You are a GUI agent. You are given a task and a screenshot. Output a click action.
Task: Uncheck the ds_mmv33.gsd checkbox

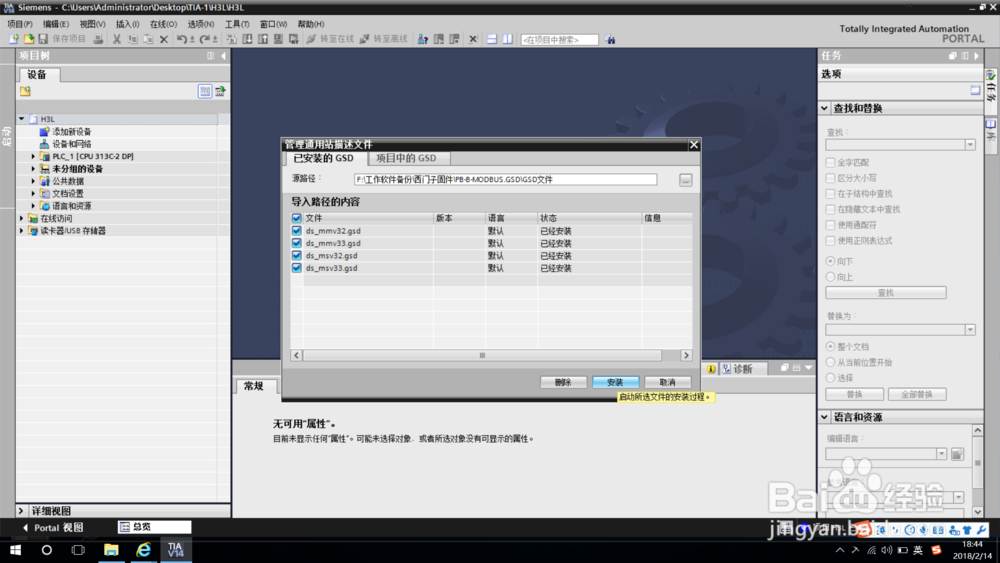297,243
